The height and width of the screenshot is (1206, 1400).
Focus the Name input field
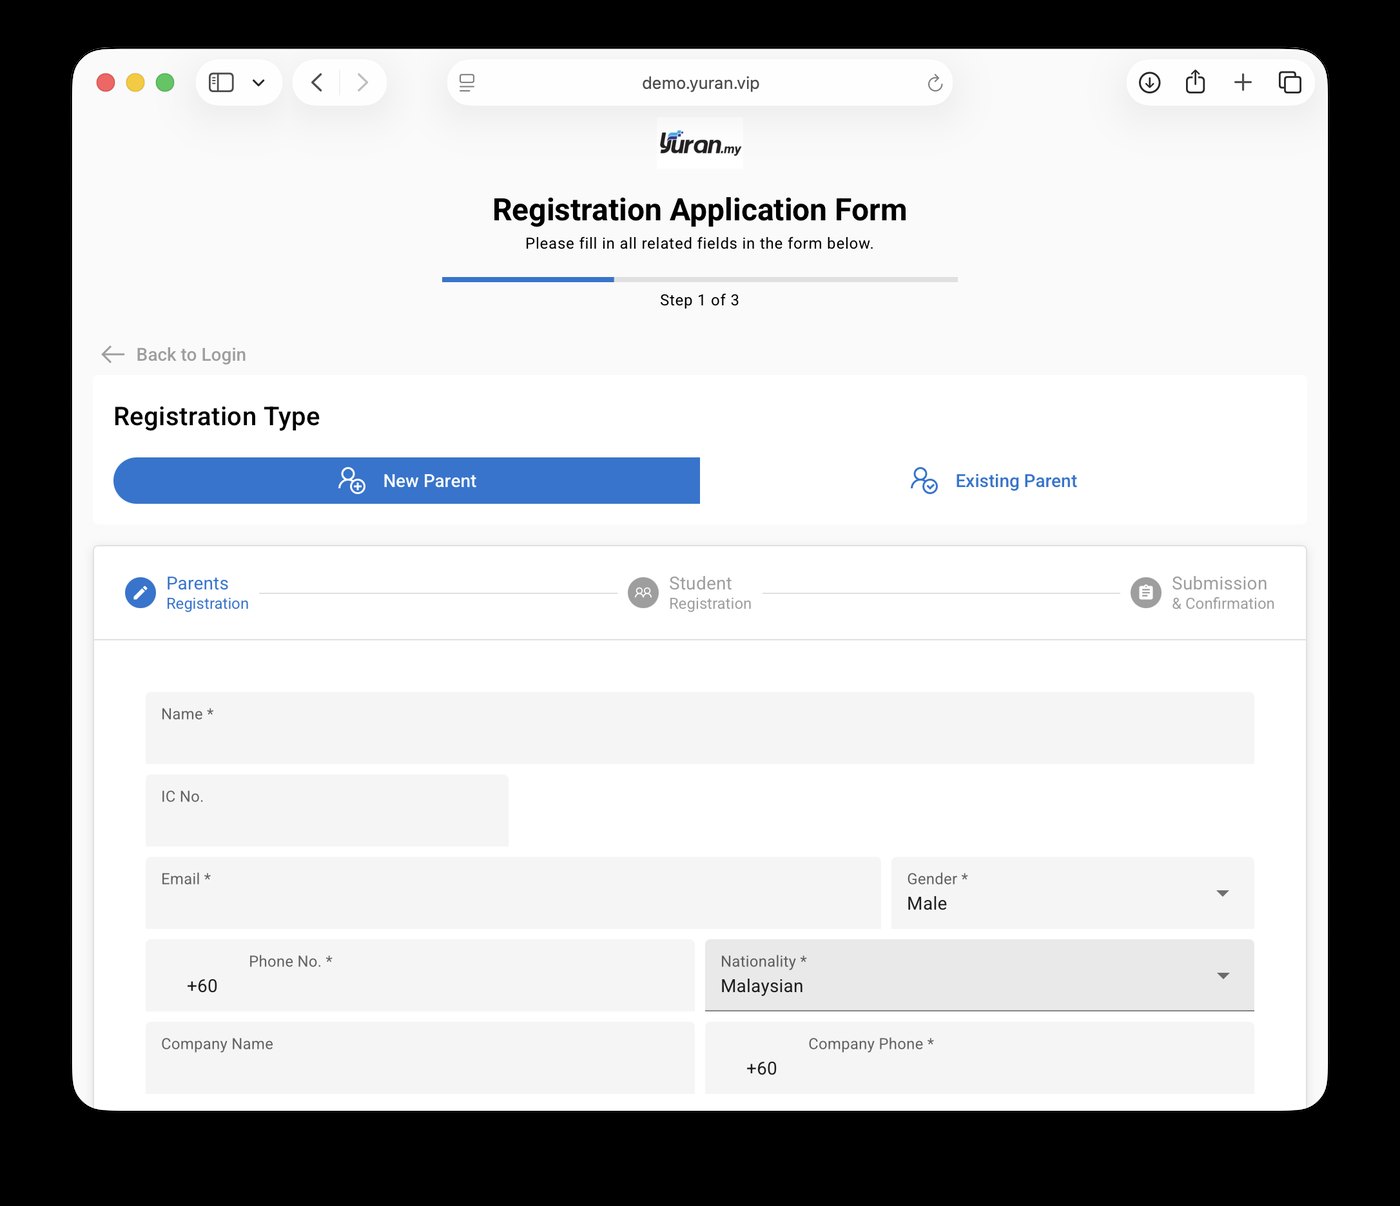[700, 728]
